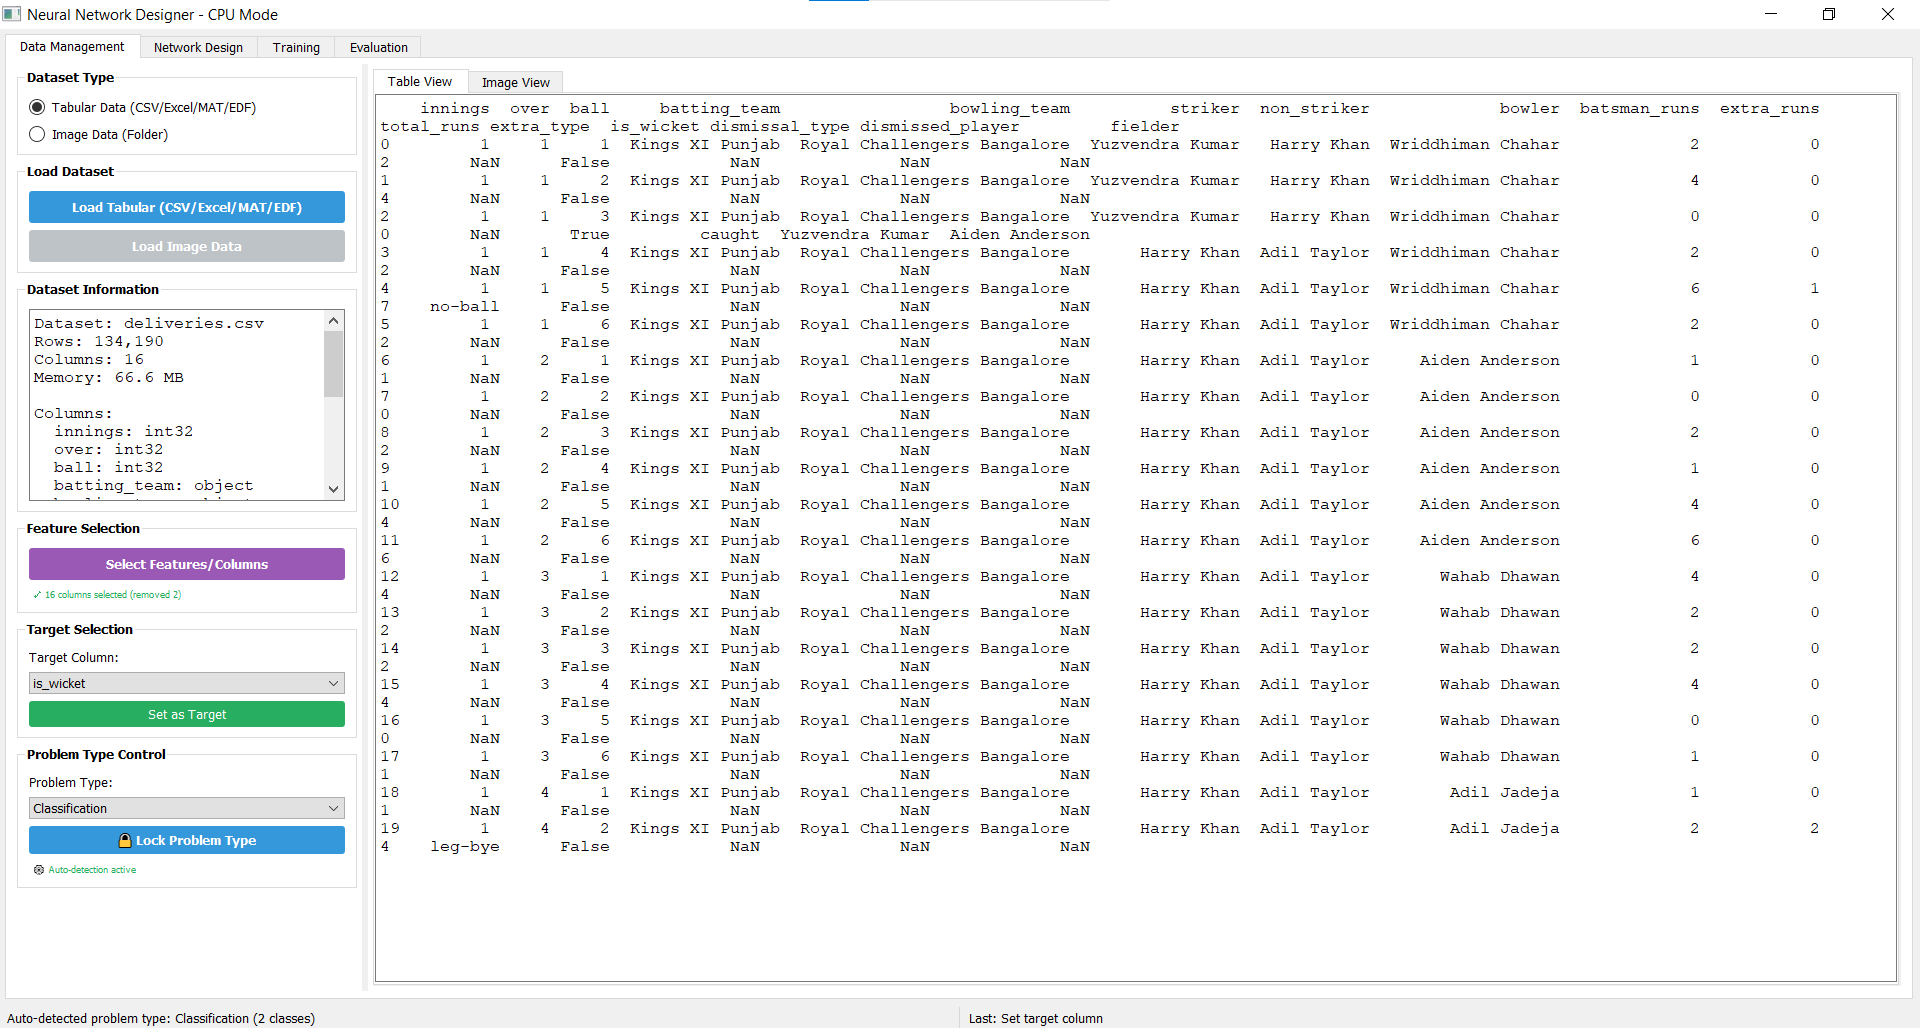Click 'caught' dismissal type value
1920x1028 pixels.
pyautogui.click(x=730, y=234)
